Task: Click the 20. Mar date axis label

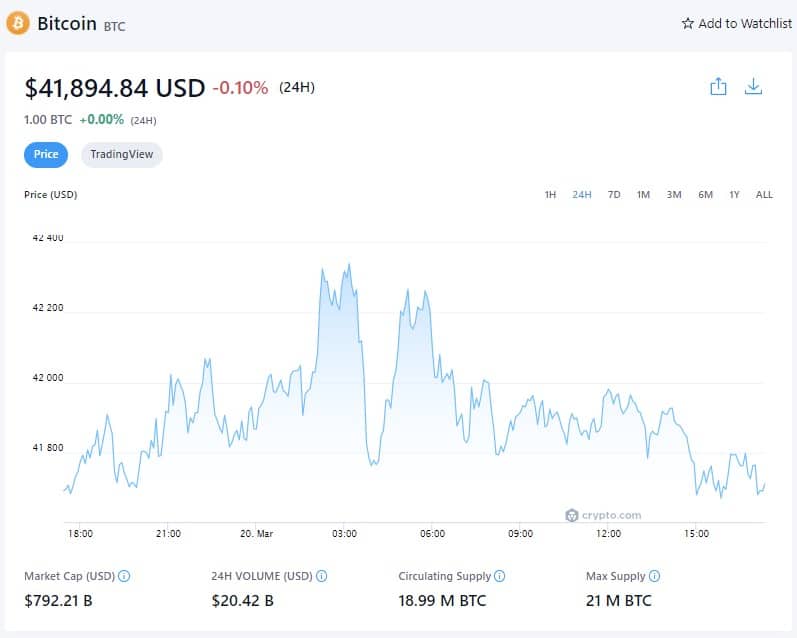Action: pos(257,534)
